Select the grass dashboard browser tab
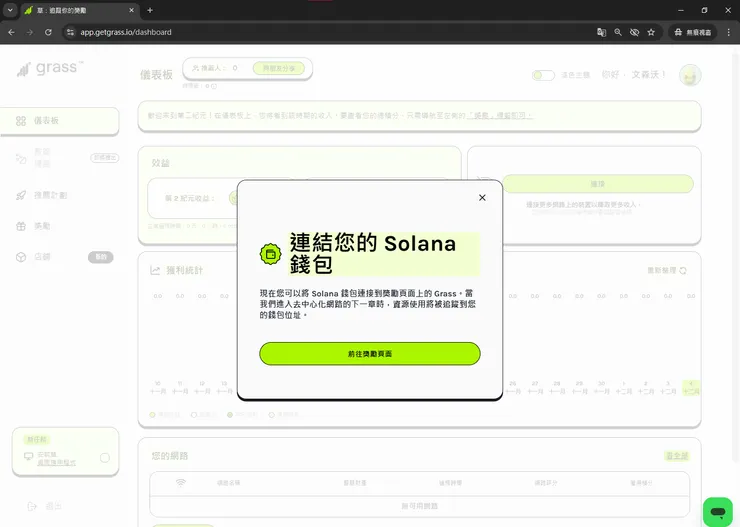Viewport: 740px width, 527px height. point(80,10)
